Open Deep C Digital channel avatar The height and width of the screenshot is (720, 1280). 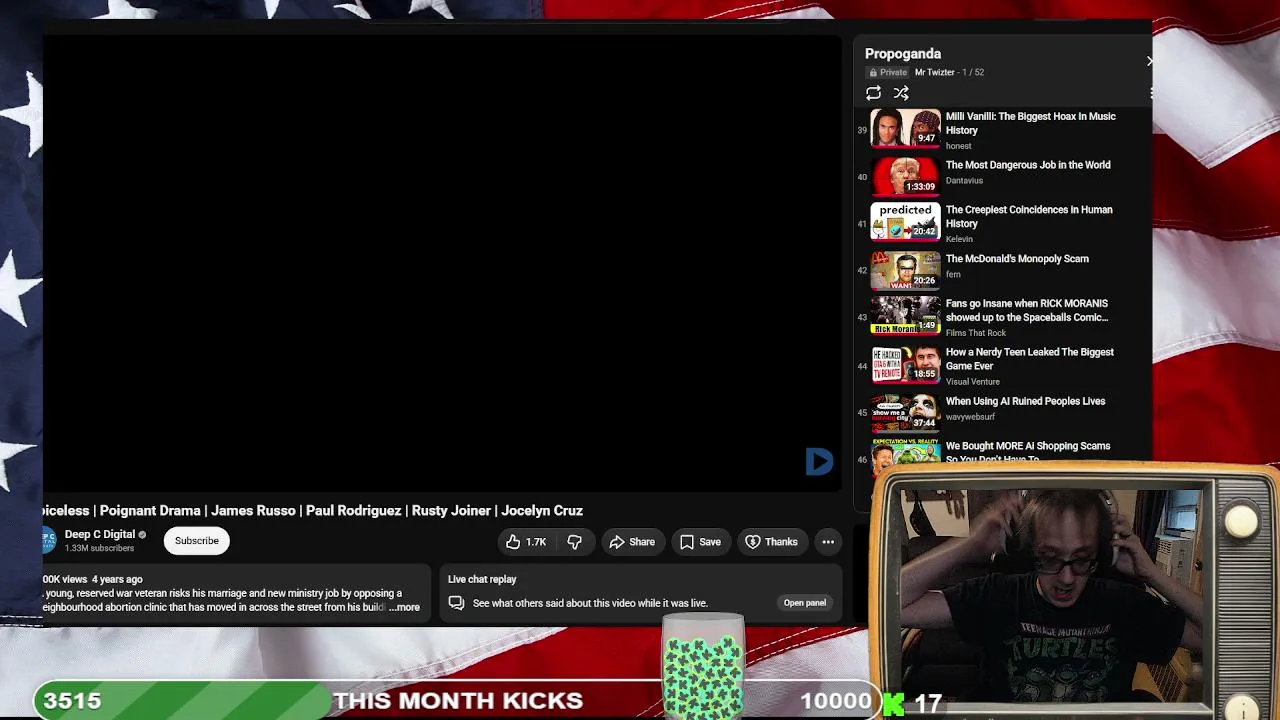49,540
